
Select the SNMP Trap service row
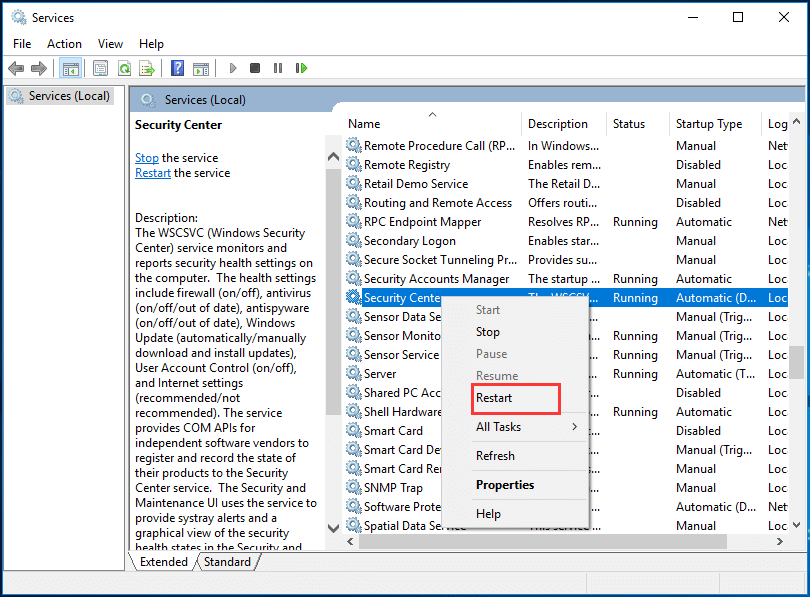(x=567, y=488)
